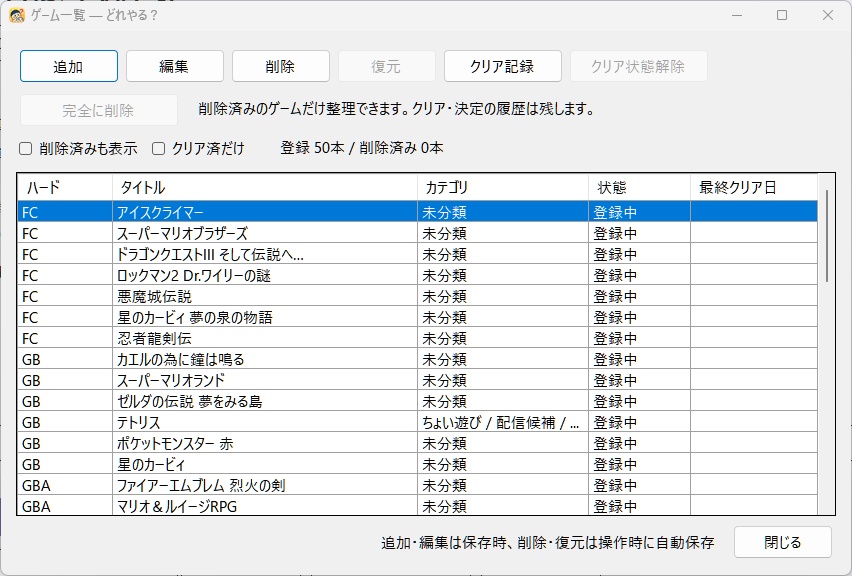Open the 編集 dialog for the selected game
This screenshot has width=852, height=576.
point(175,66)
